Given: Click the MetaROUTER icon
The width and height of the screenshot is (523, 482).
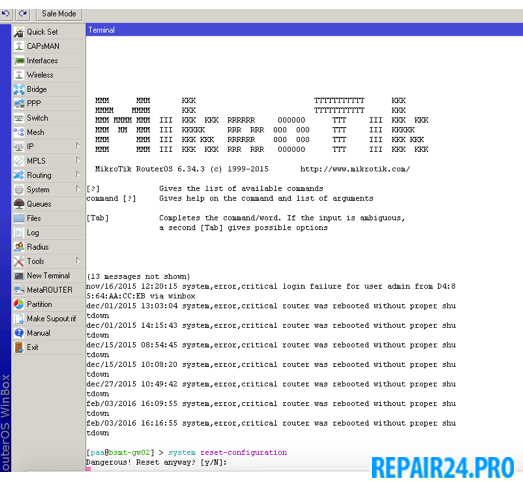Looking at the screenshot, I should [19, 290].
